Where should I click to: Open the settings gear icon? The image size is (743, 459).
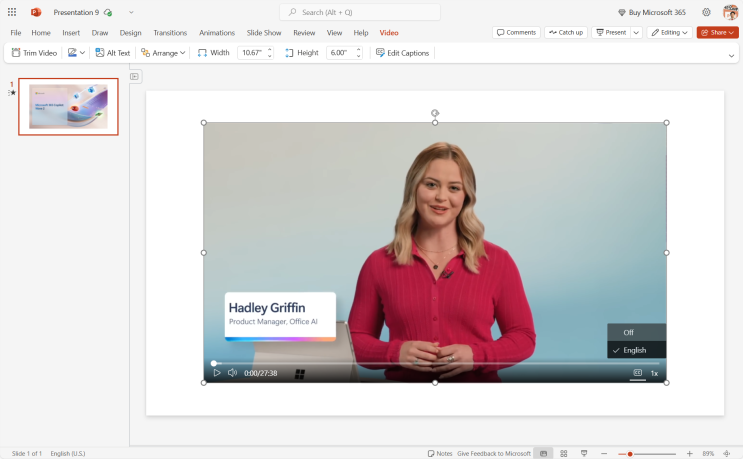[x=706, y=12]
